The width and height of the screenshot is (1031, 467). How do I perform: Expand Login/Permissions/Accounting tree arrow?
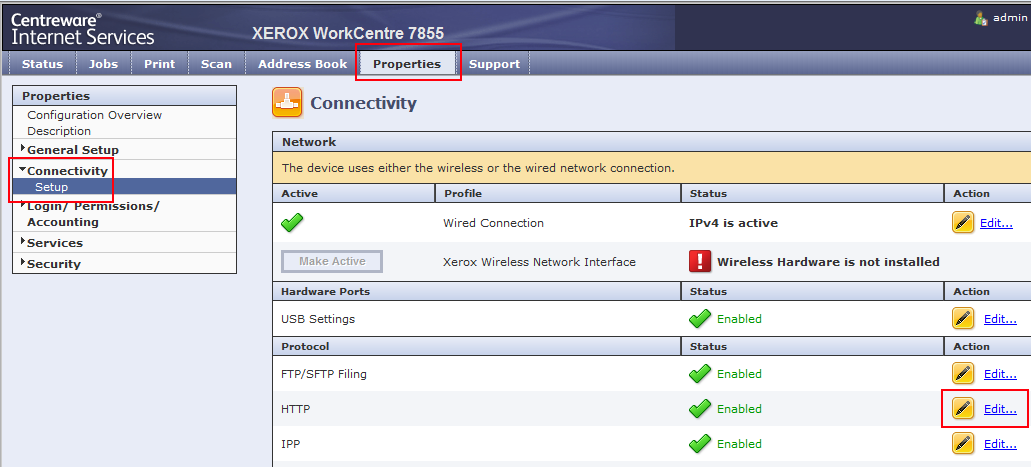point(23,205)
